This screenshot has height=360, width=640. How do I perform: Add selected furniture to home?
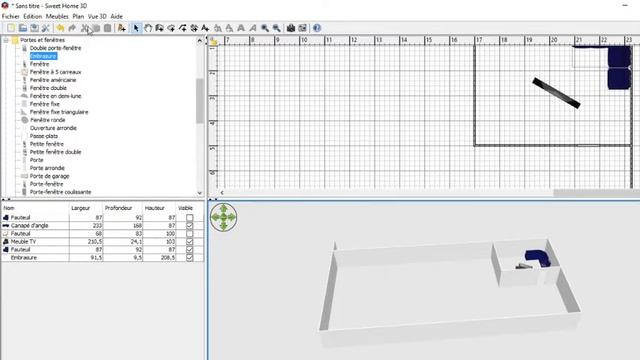point(122,28)
